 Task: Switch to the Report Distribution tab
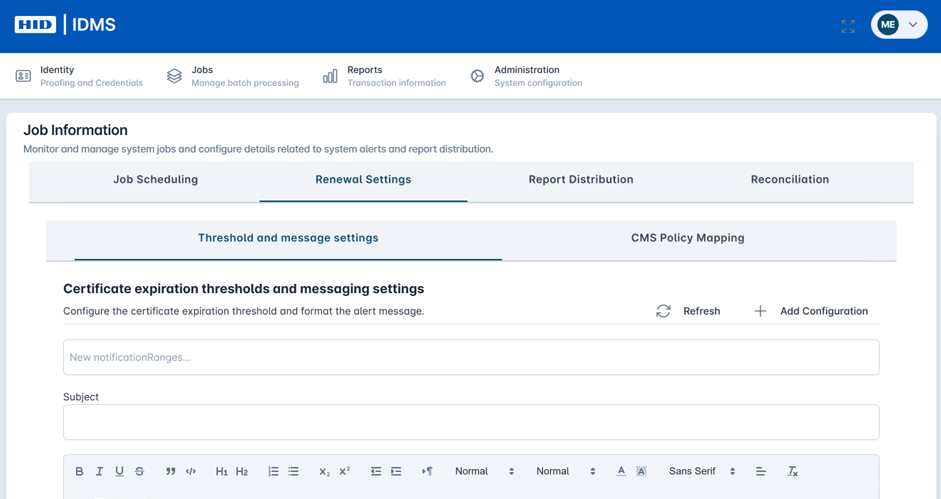click(580, 180)
